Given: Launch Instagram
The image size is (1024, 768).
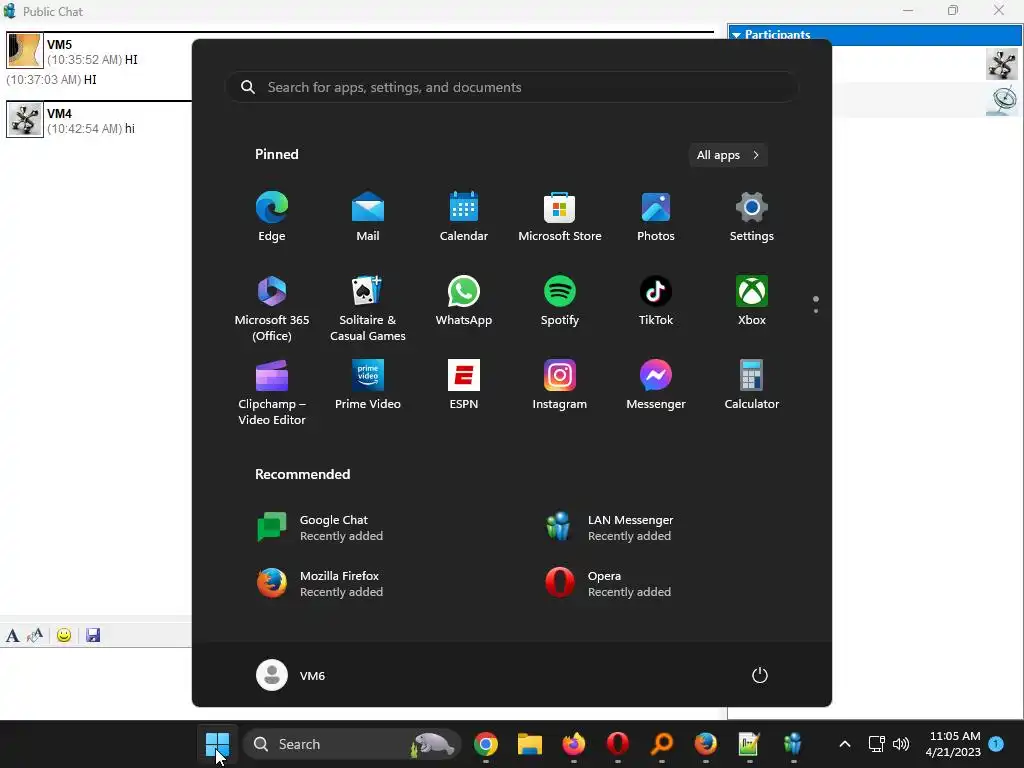Looking at the screenshot, I should 560,384.
